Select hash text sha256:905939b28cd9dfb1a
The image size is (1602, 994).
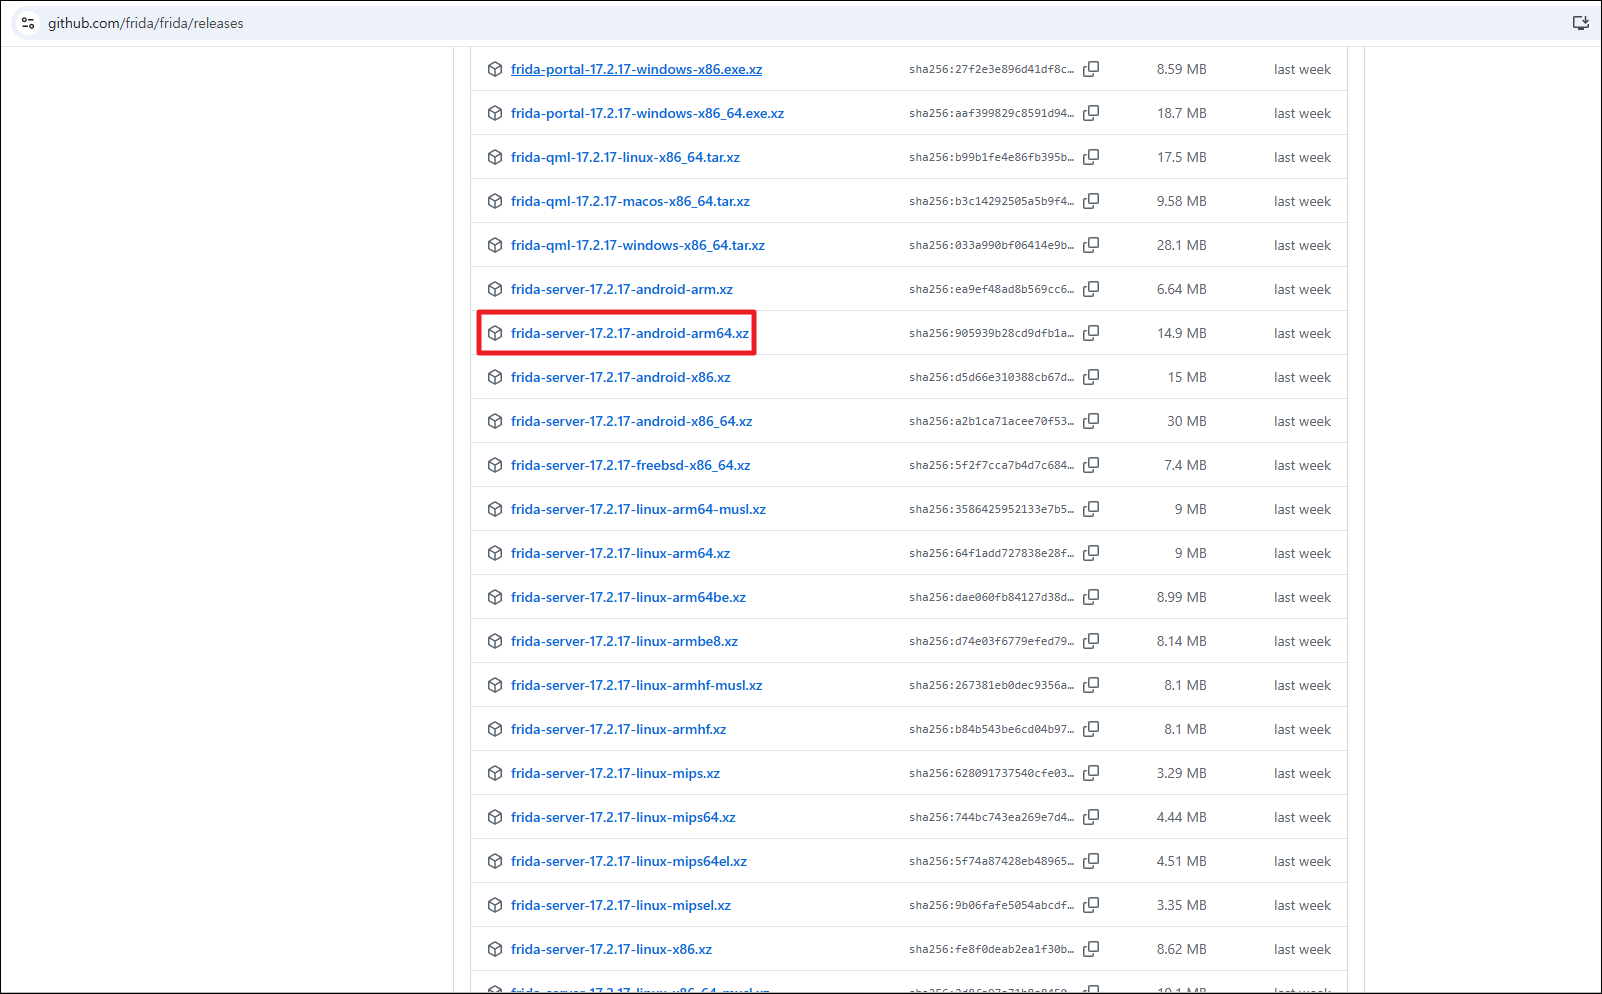point(991,333)
